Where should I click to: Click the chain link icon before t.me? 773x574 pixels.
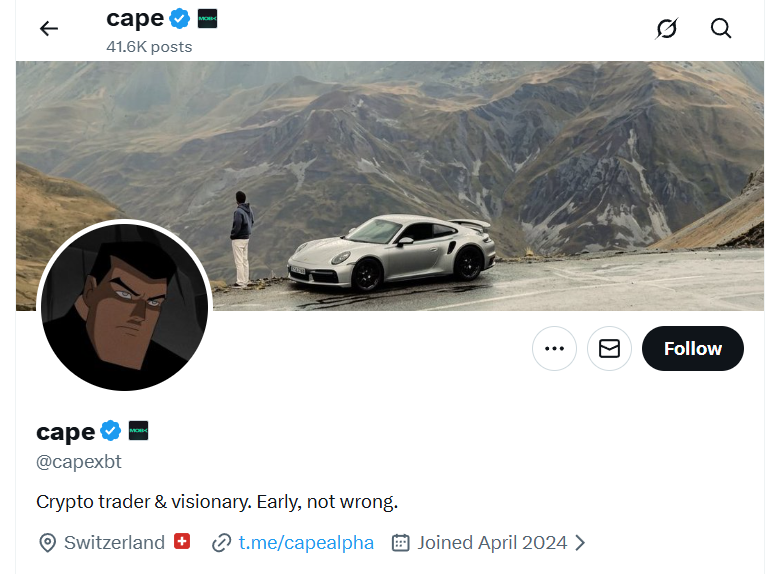[222, 543]
